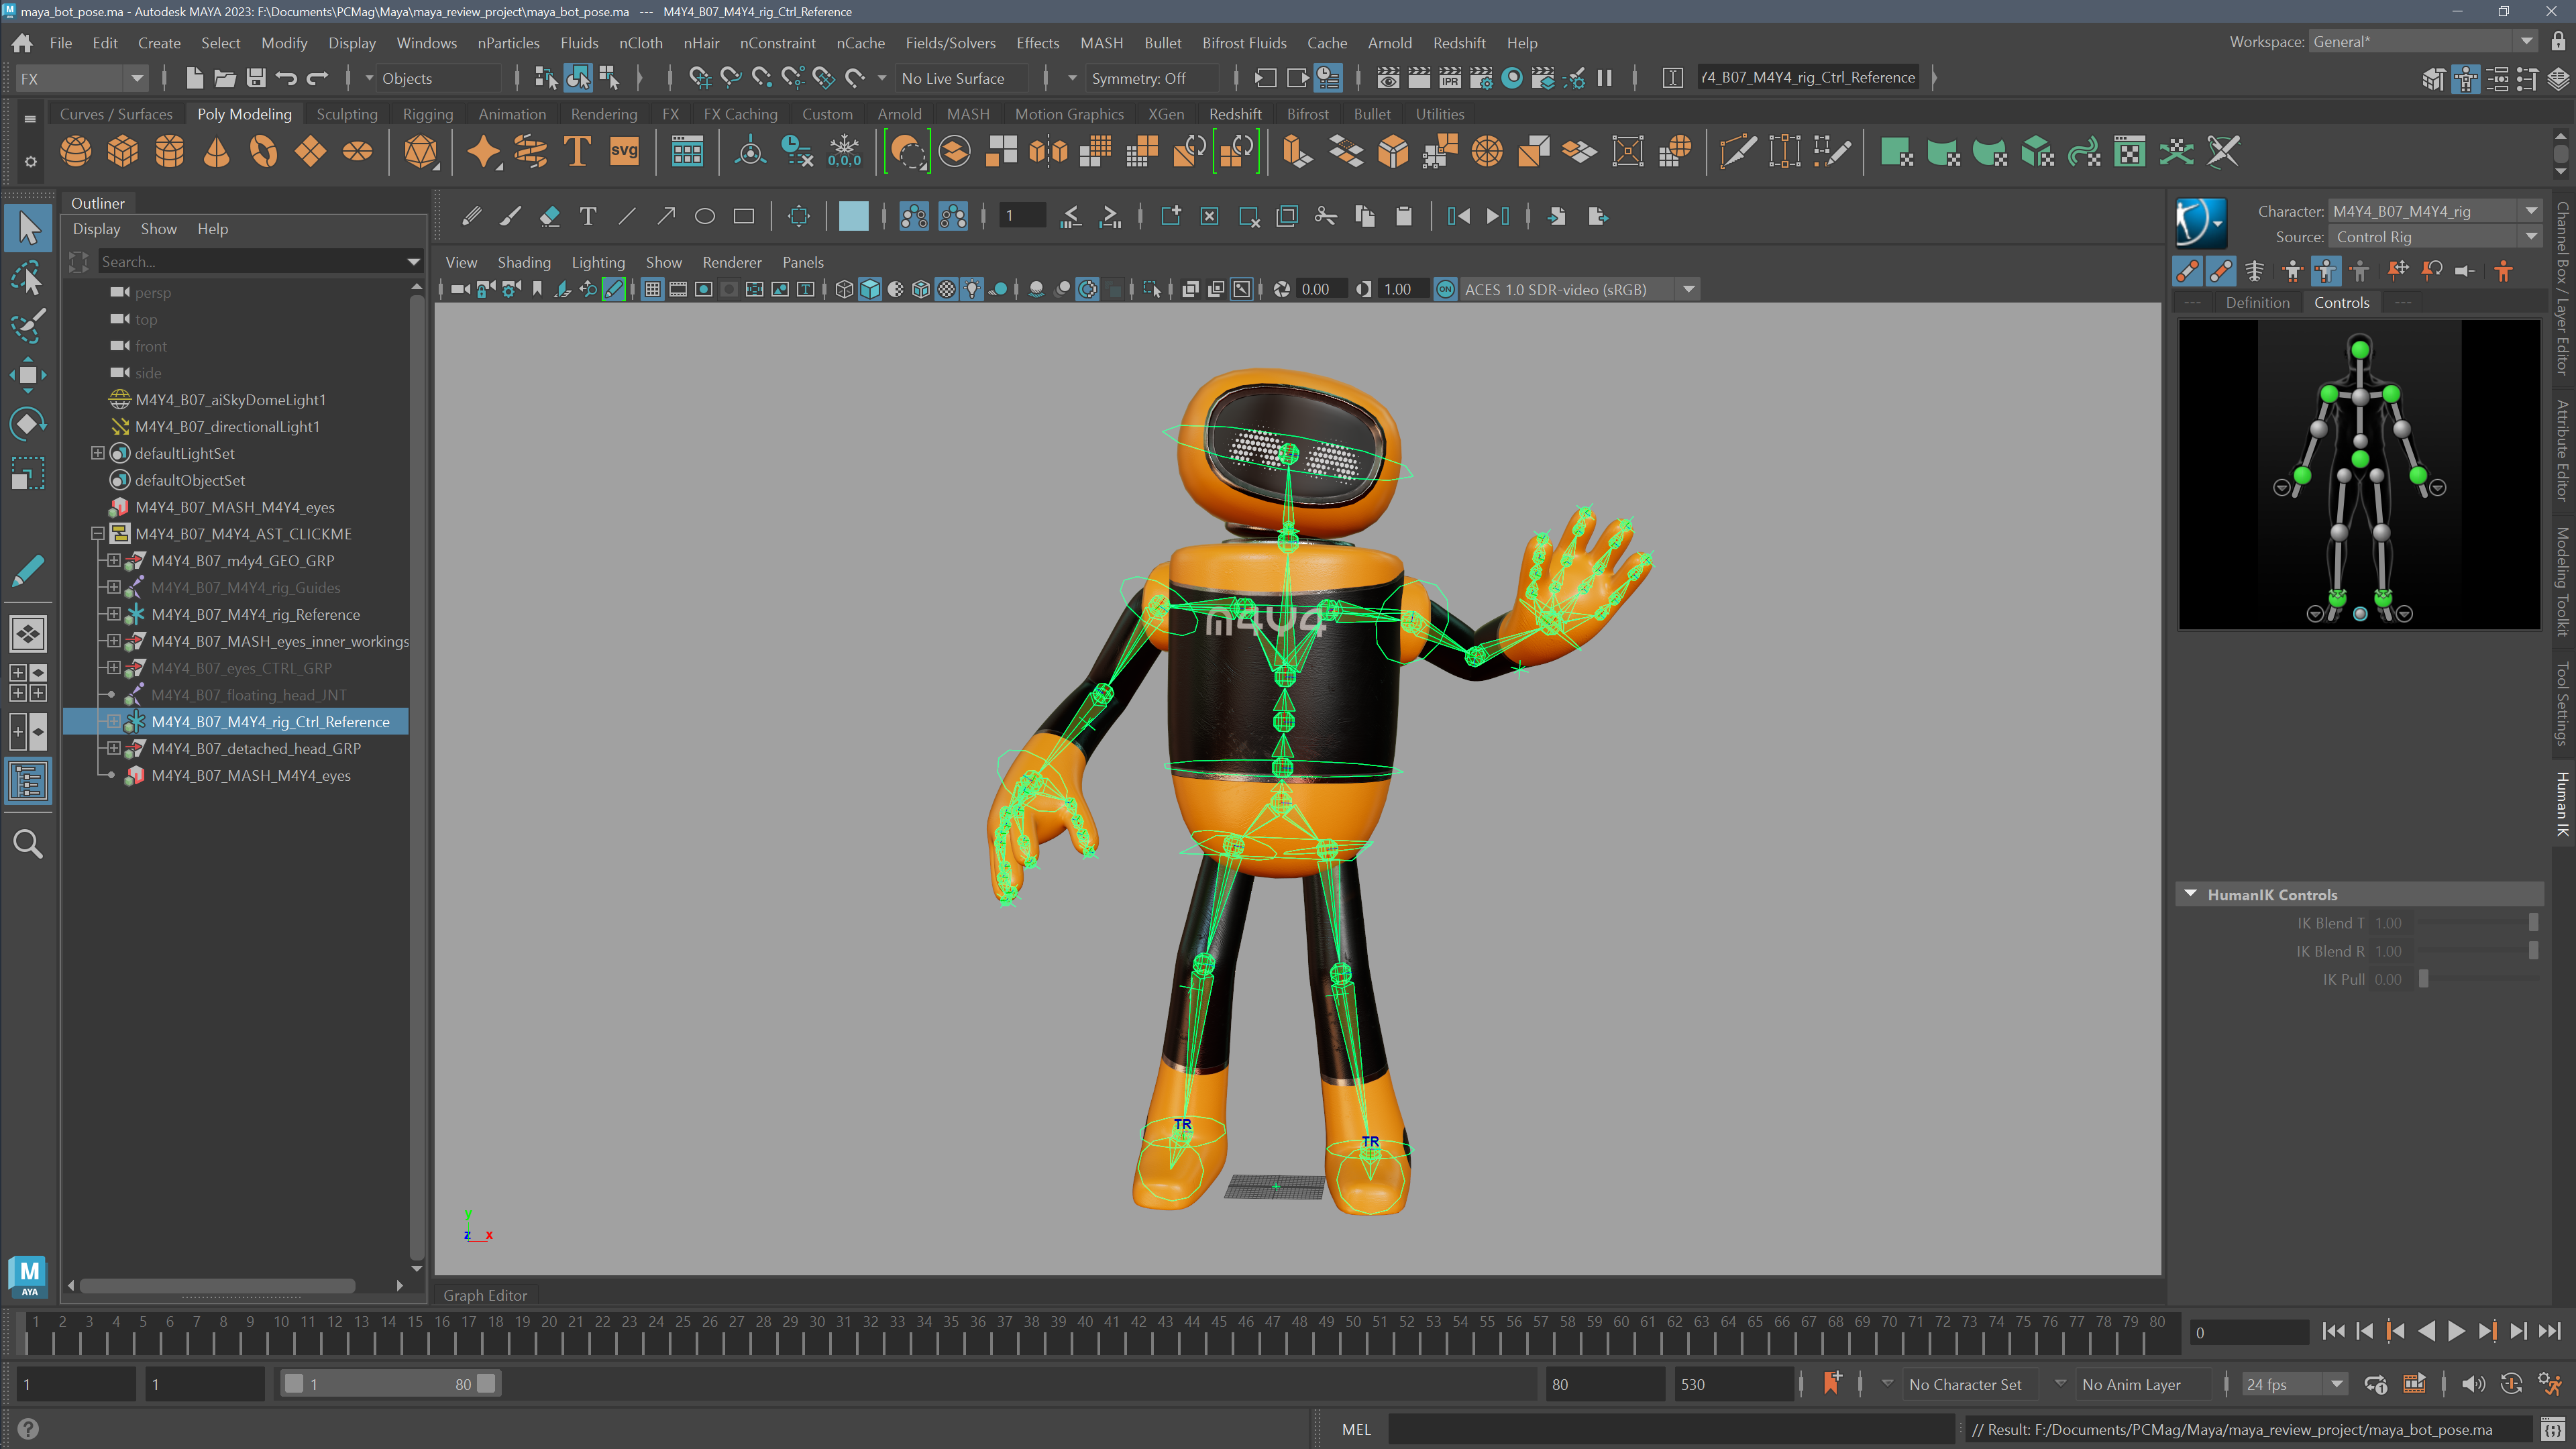
Task: Open the Character dropdown showing M4Y4_B07_M4Y4_rig
Action: [x=2531, y=210]
